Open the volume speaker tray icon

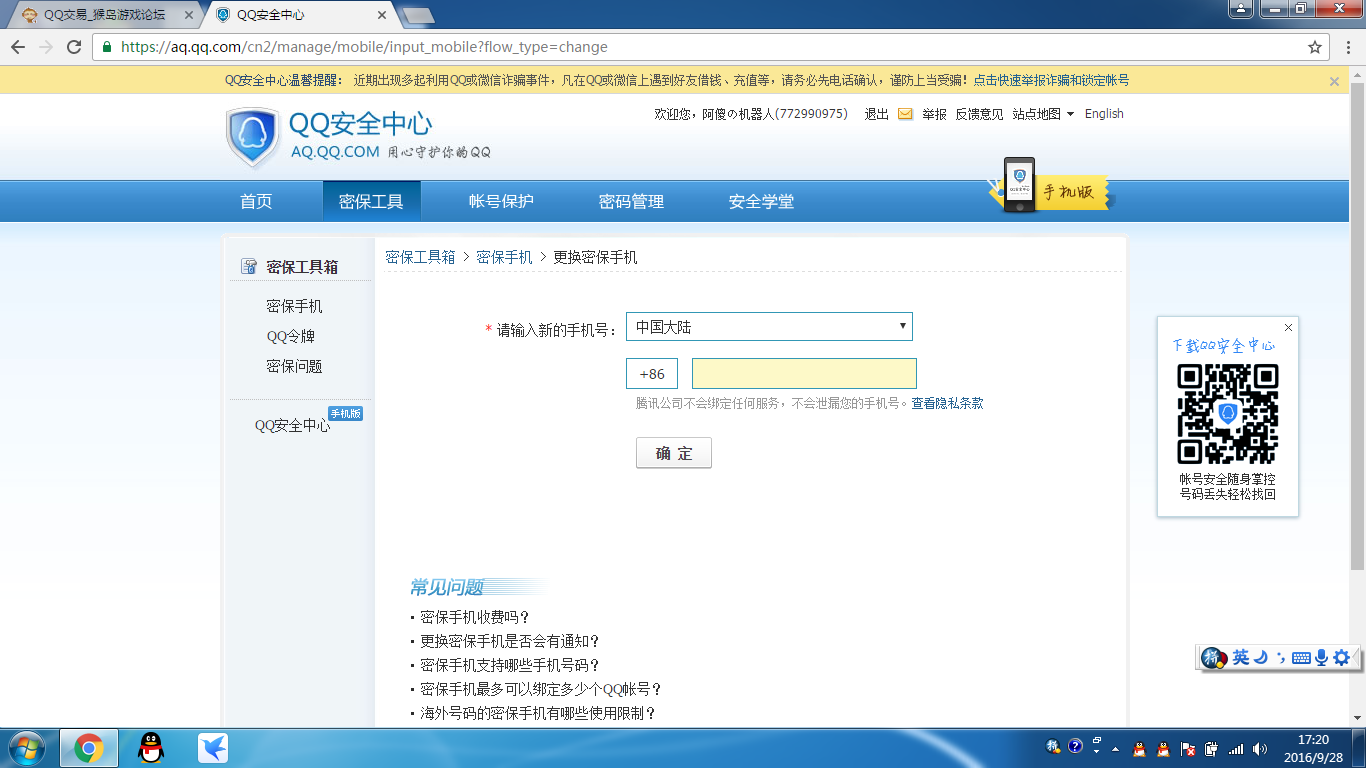(x=1260, y=748)
